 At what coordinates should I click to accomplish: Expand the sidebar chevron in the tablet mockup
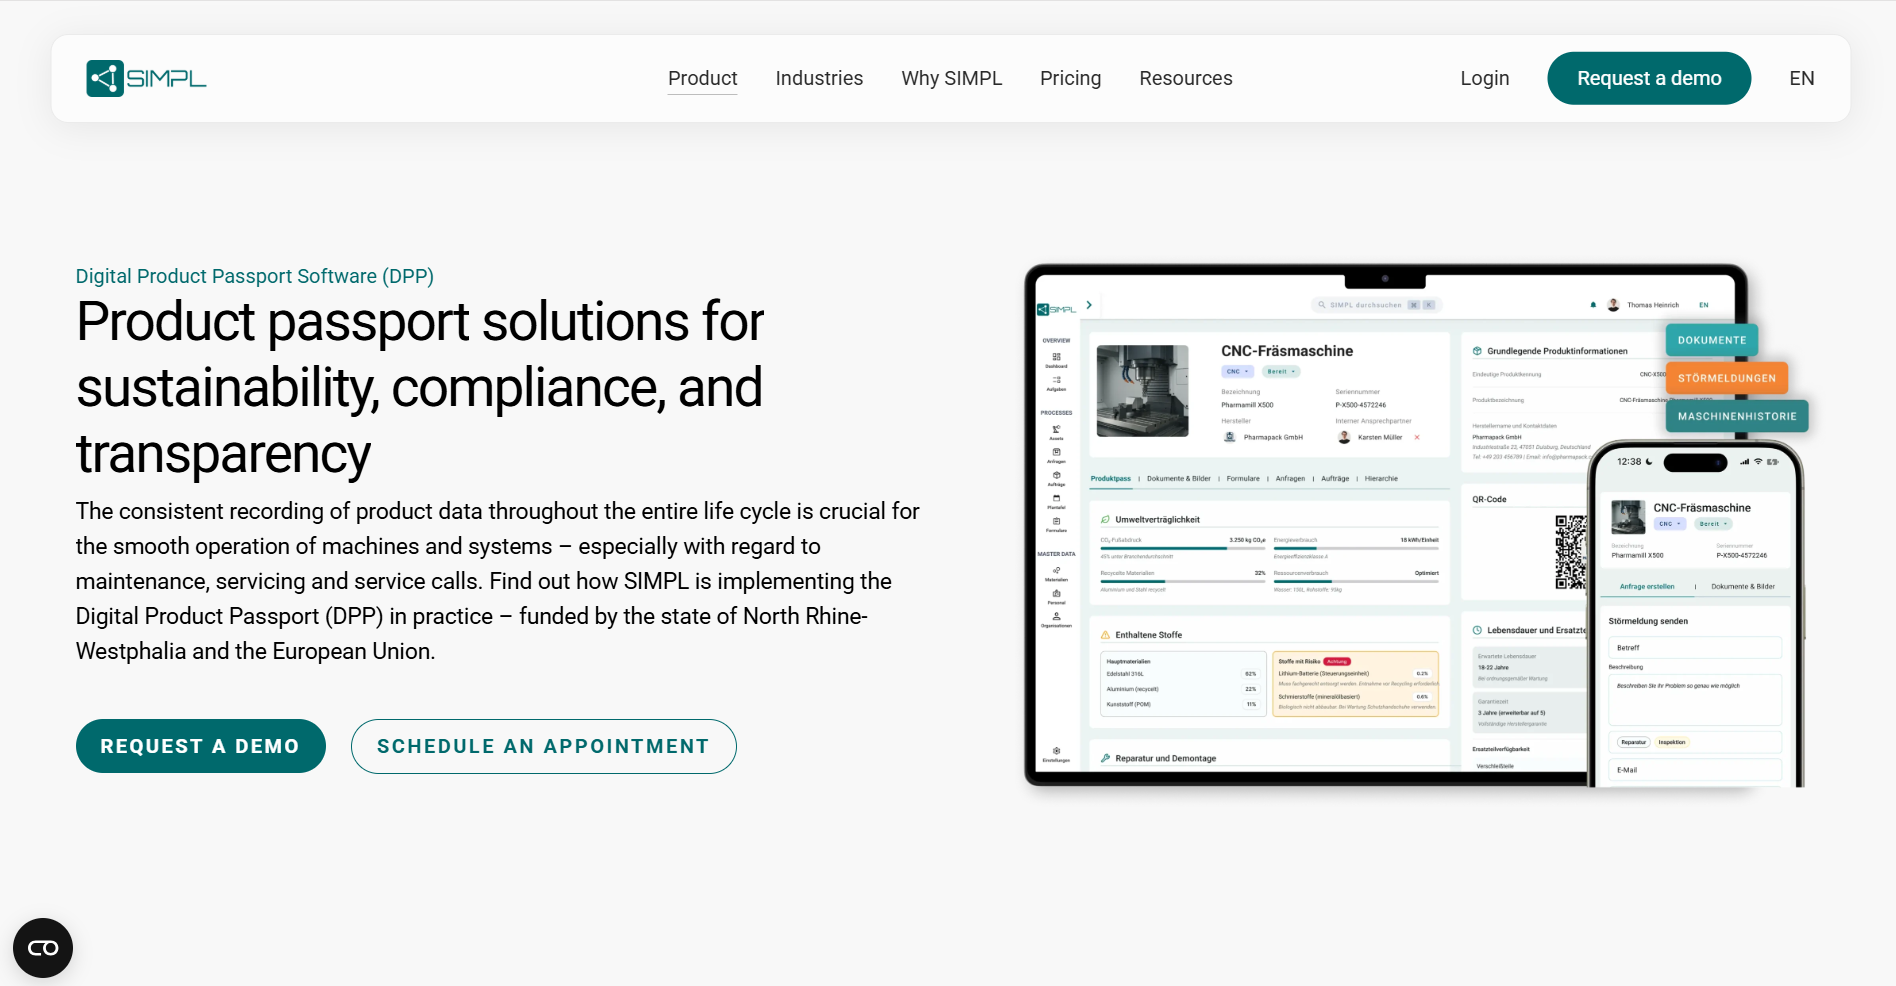point(1089,305)
